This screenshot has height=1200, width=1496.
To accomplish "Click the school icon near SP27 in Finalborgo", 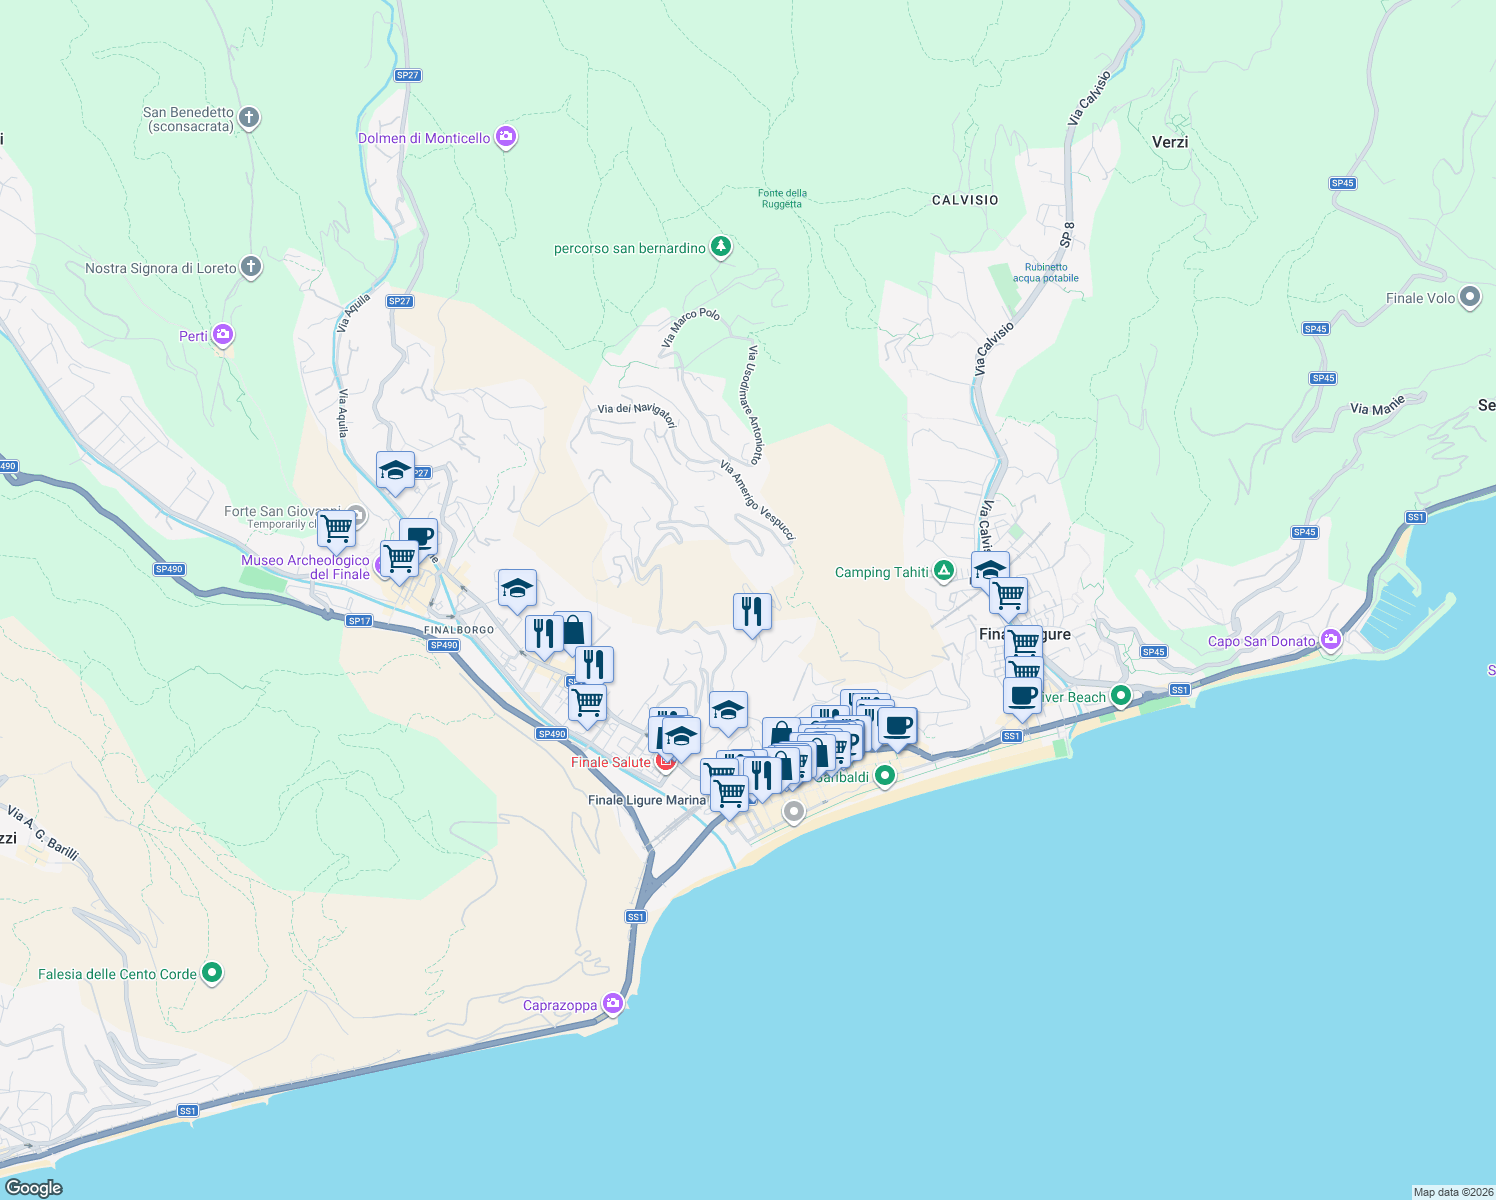I will coord(396,470).
